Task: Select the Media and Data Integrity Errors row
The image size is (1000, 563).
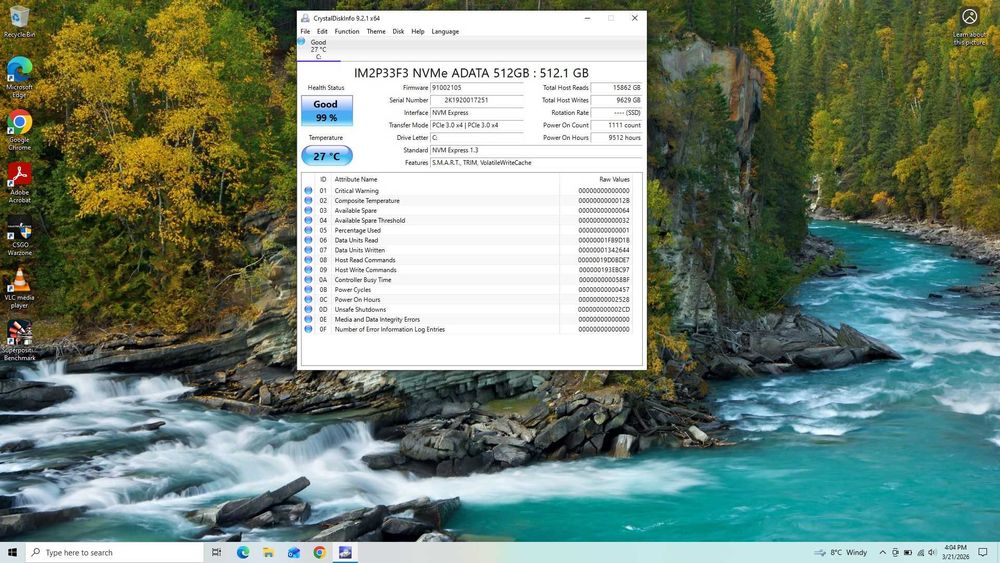Action: click(469, 319)
